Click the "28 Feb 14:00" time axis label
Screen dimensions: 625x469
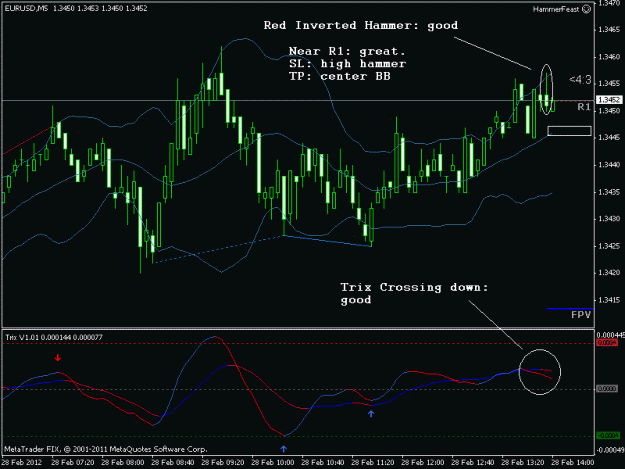coord(573,463)
